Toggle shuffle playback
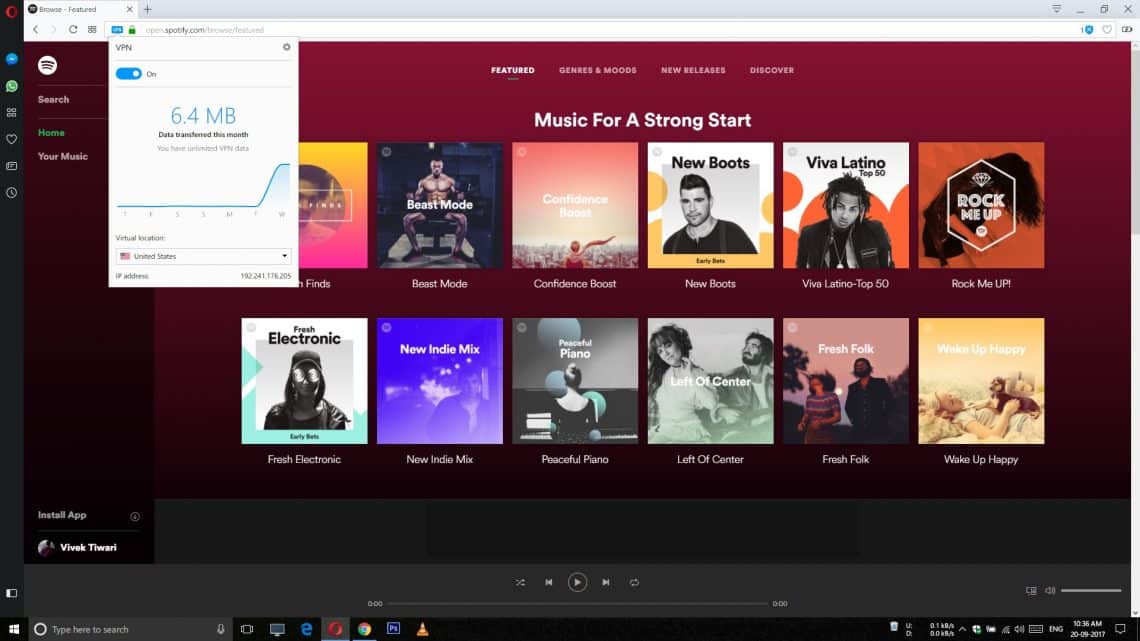The height and width of the screenshot is (641, 1140). coord(521,582)
